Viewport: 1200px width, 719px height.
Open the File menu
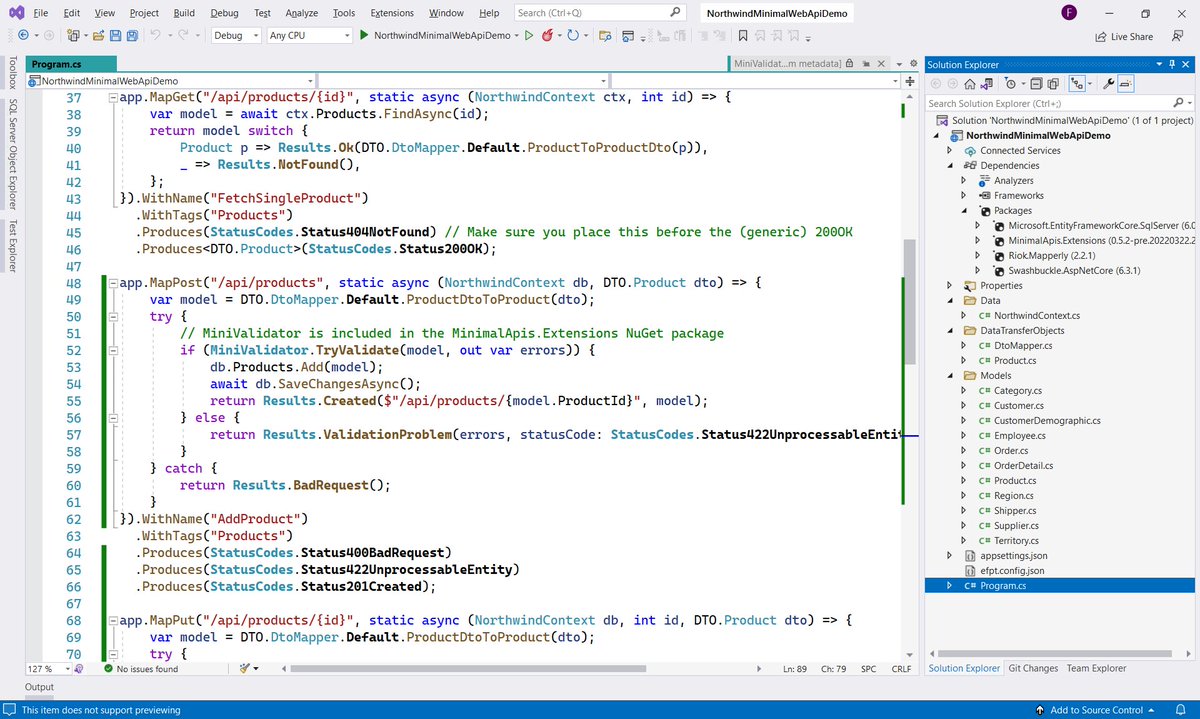tap(40, 13)
